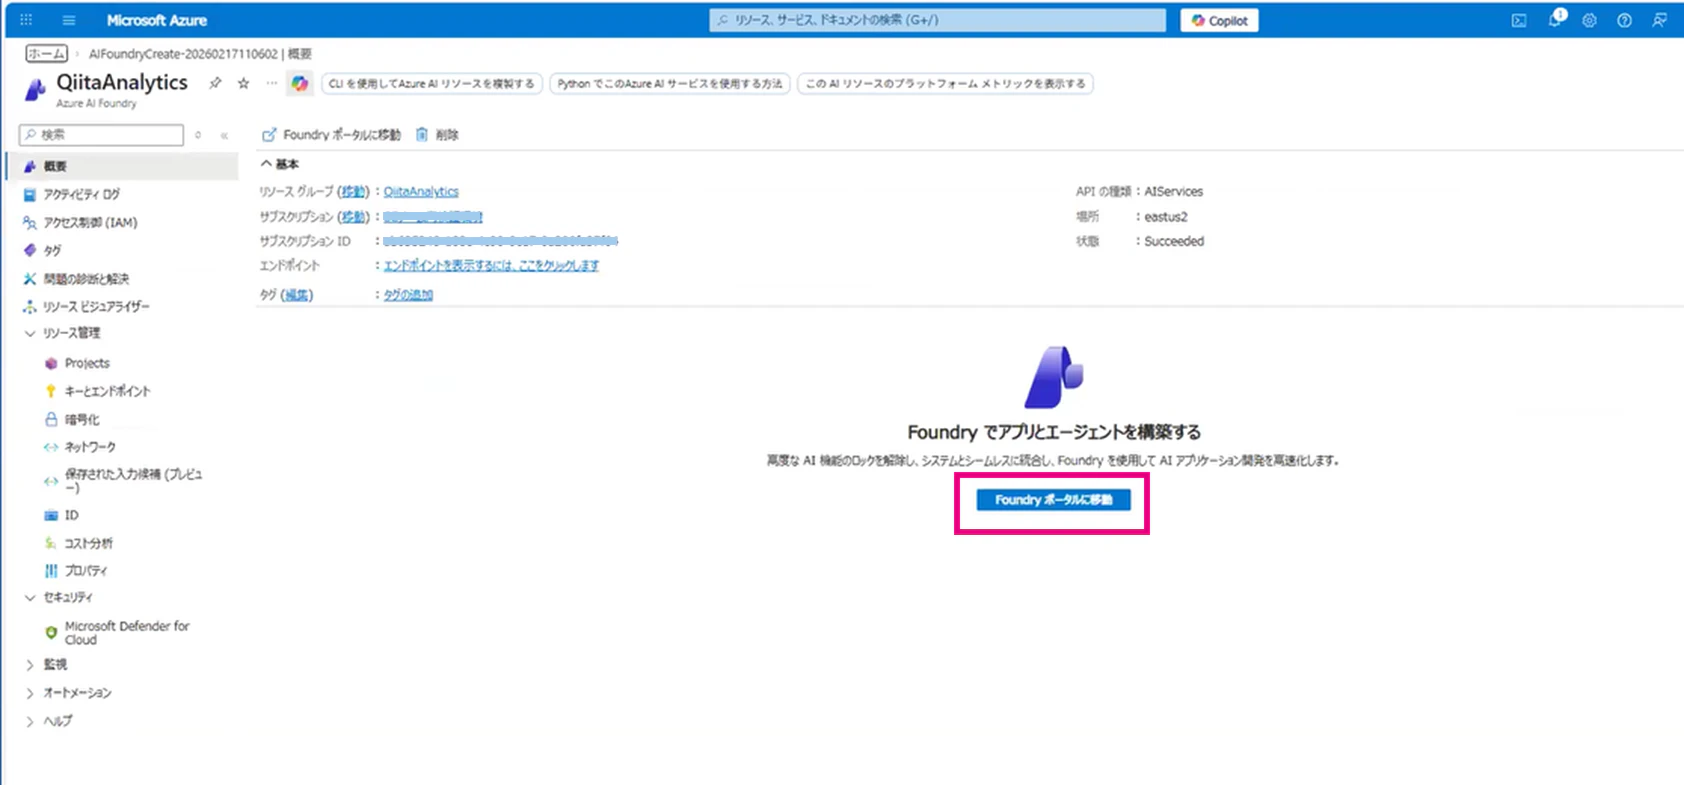Open QiitaAnalytics resource group link

(x=421, y=191)
